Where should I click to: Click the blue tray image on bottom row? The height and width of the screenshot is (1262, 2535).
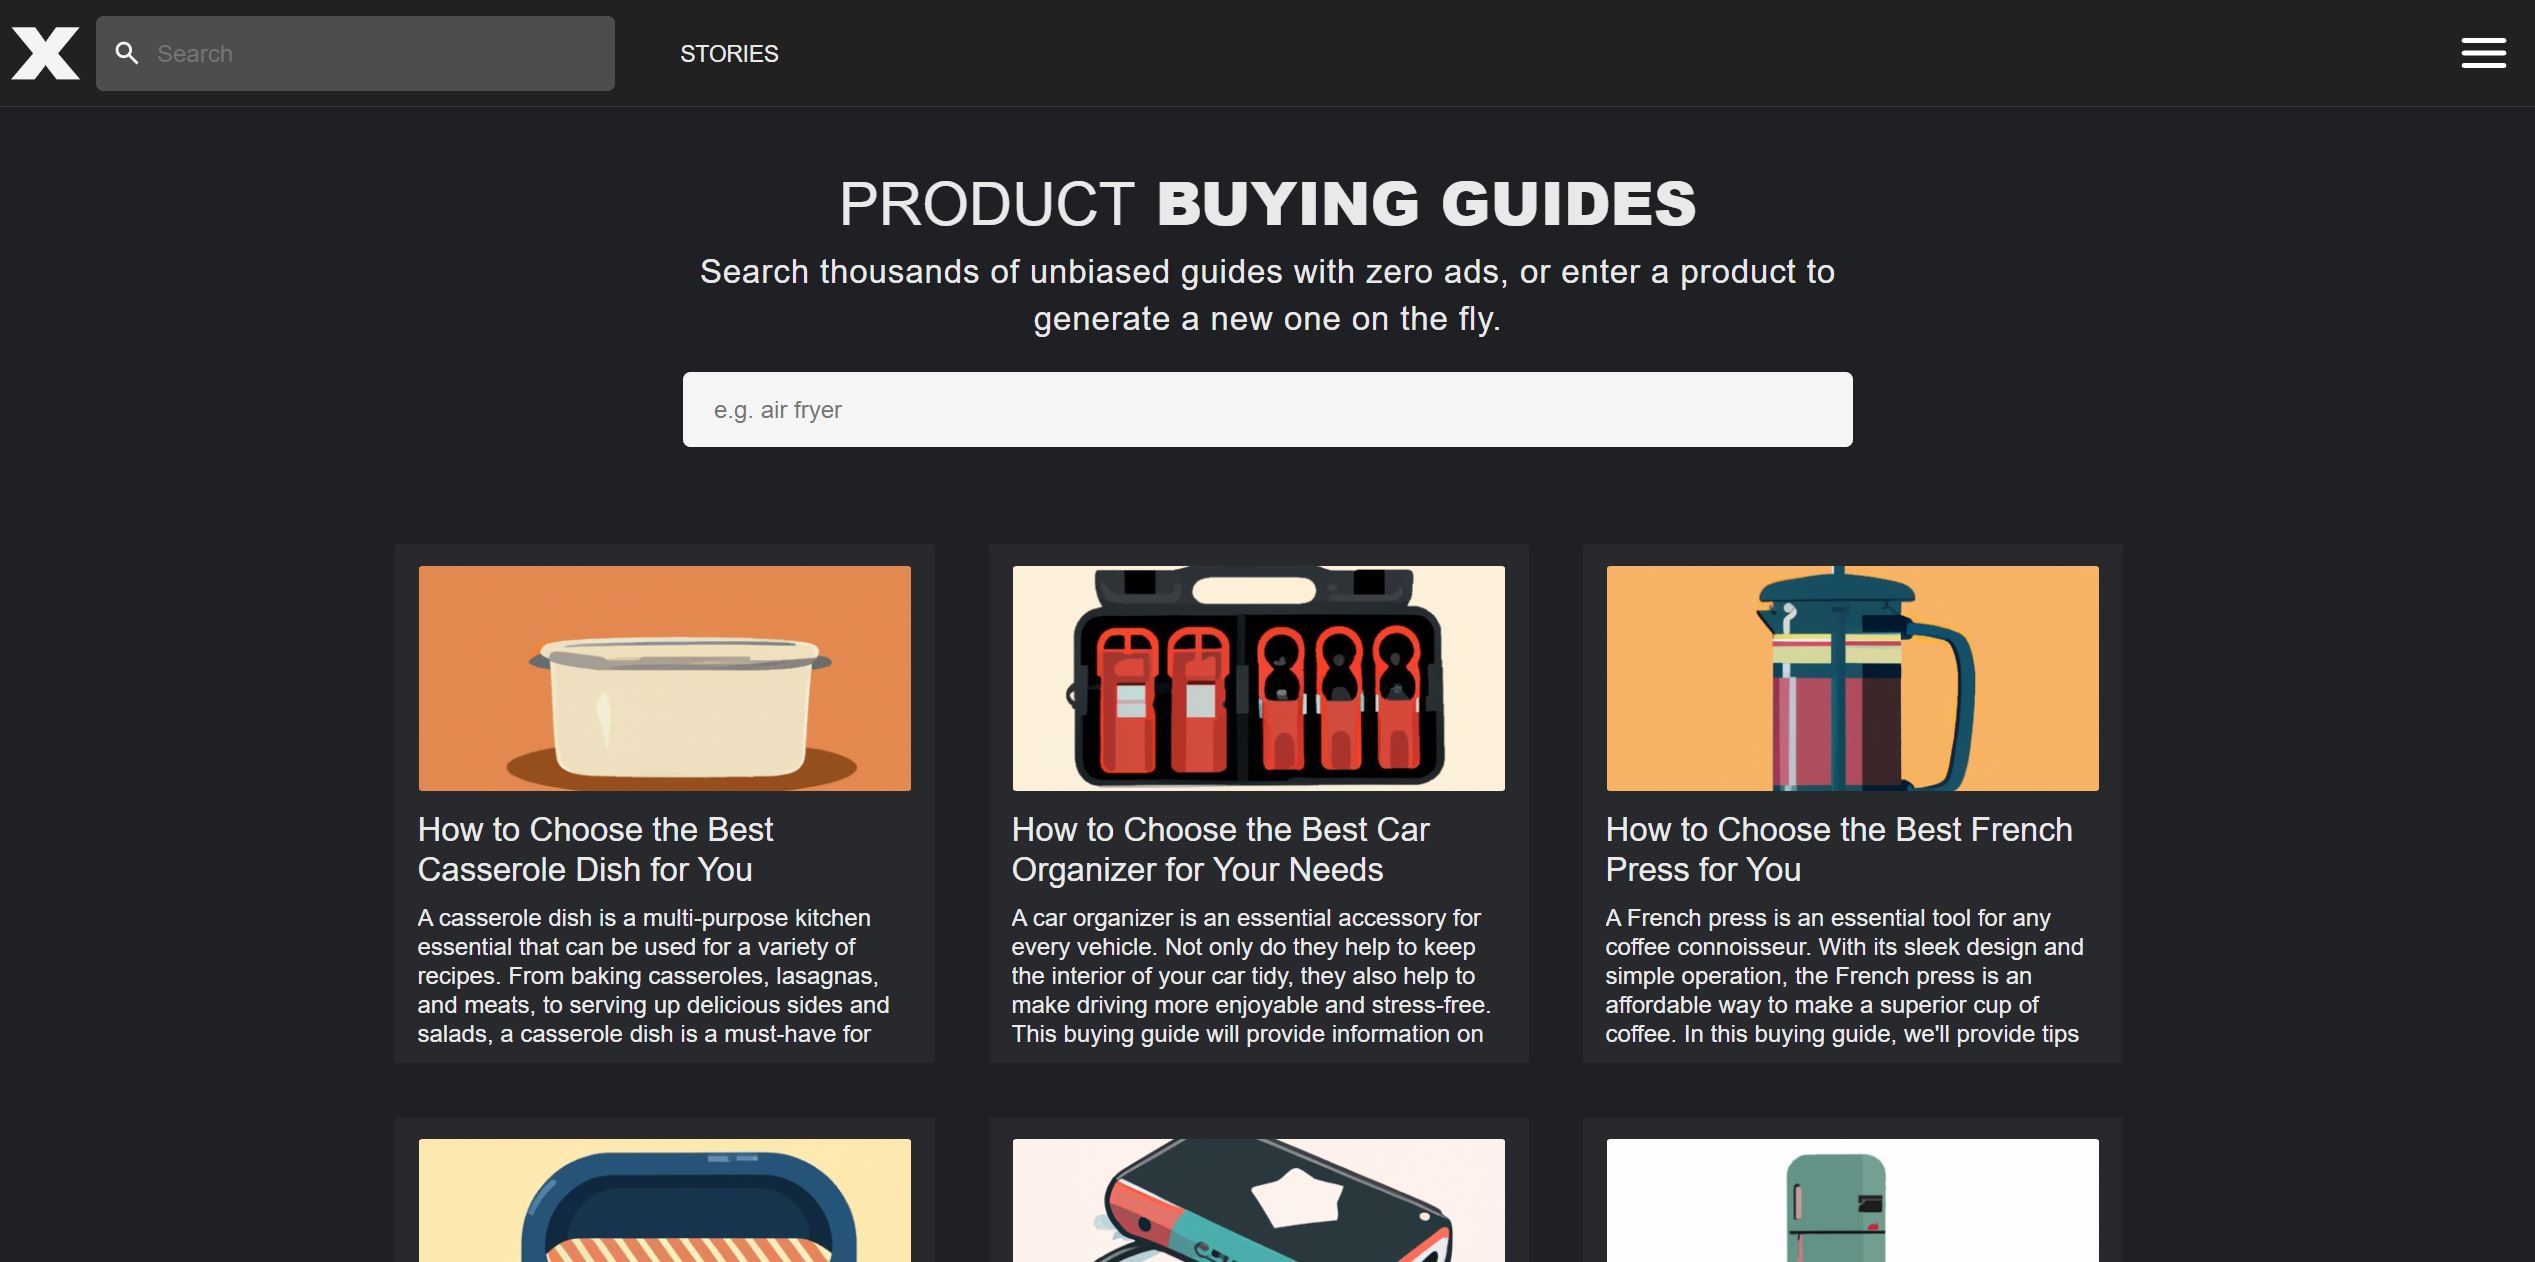(x=664, y=1200)
